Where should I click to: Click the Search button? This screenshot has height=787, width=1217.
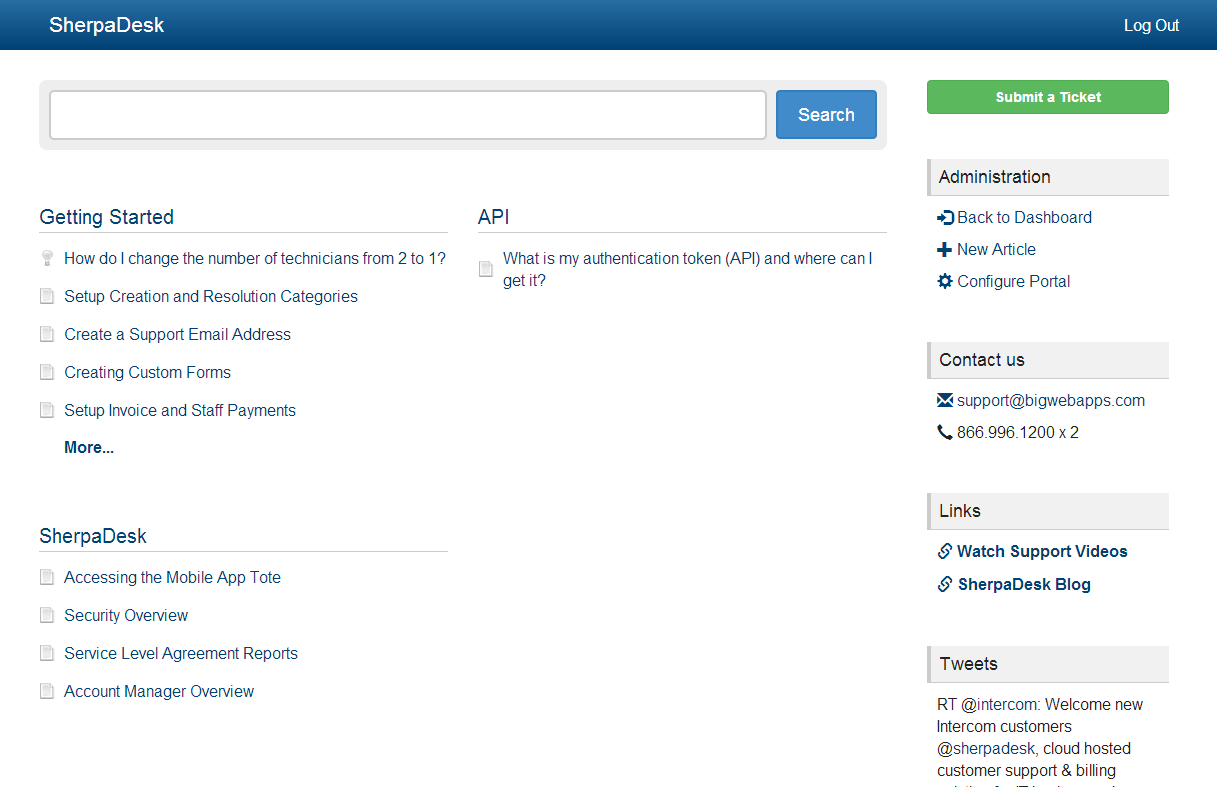click(826, 115)
